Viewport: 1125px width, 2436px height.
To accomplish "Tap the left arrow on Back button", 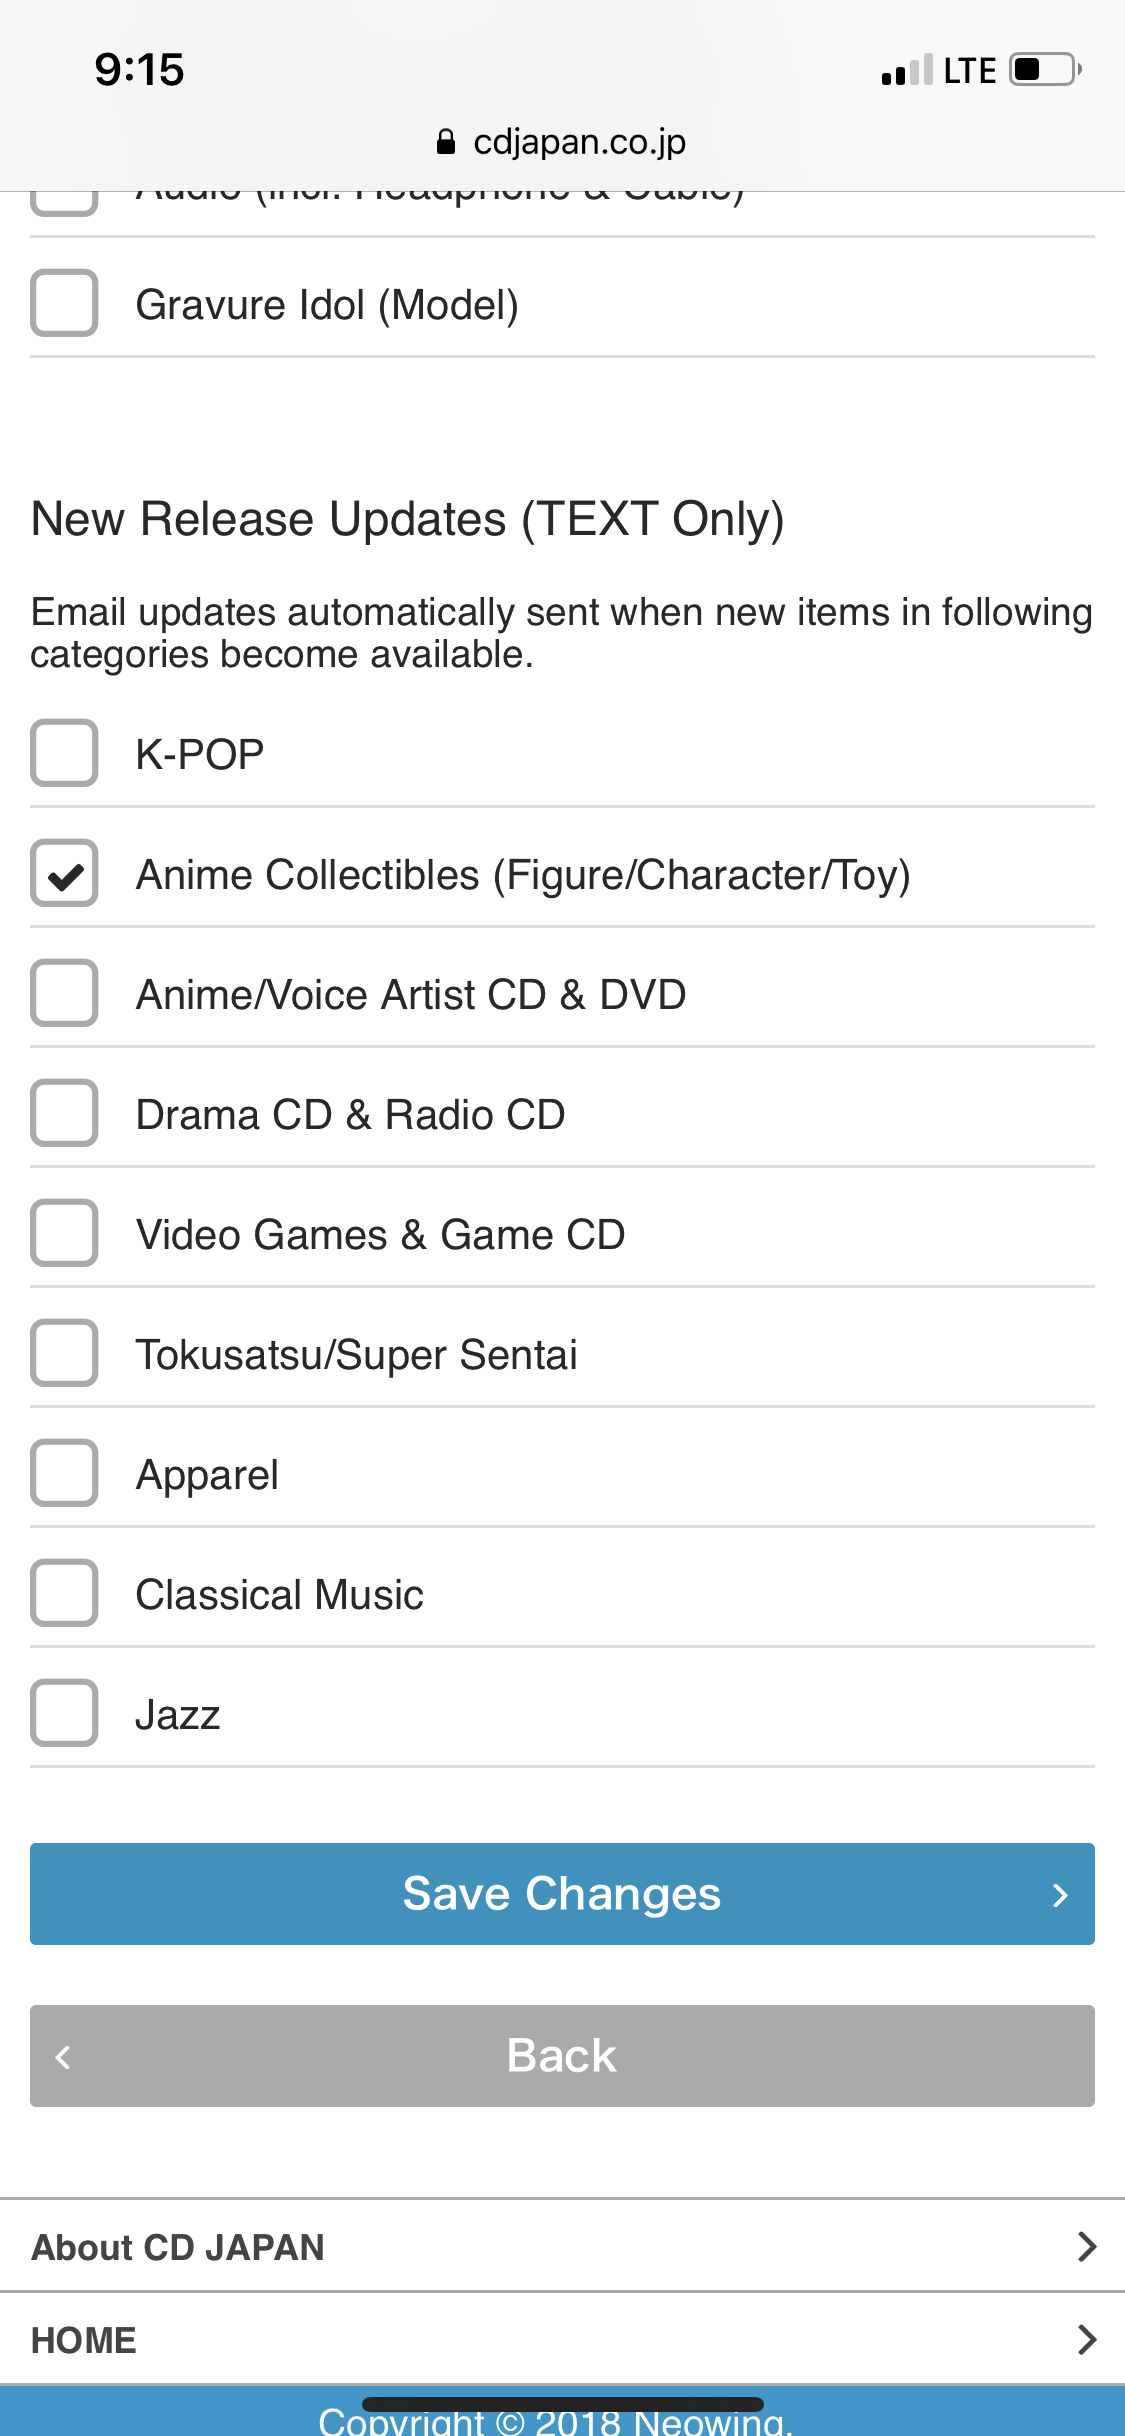I will pyautogui.click(x=63, y=2057).
